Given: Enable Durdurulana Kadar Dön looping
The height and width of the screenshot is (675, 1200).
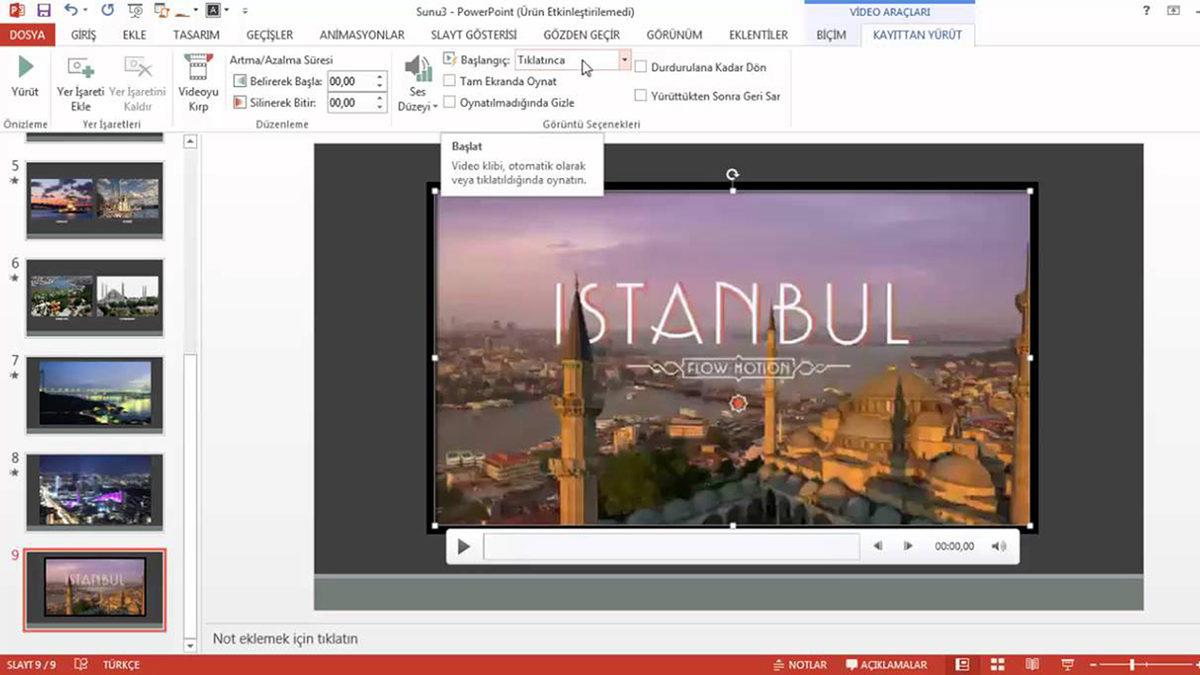Looking at the screenshot, I should click(x=641, y=67).
